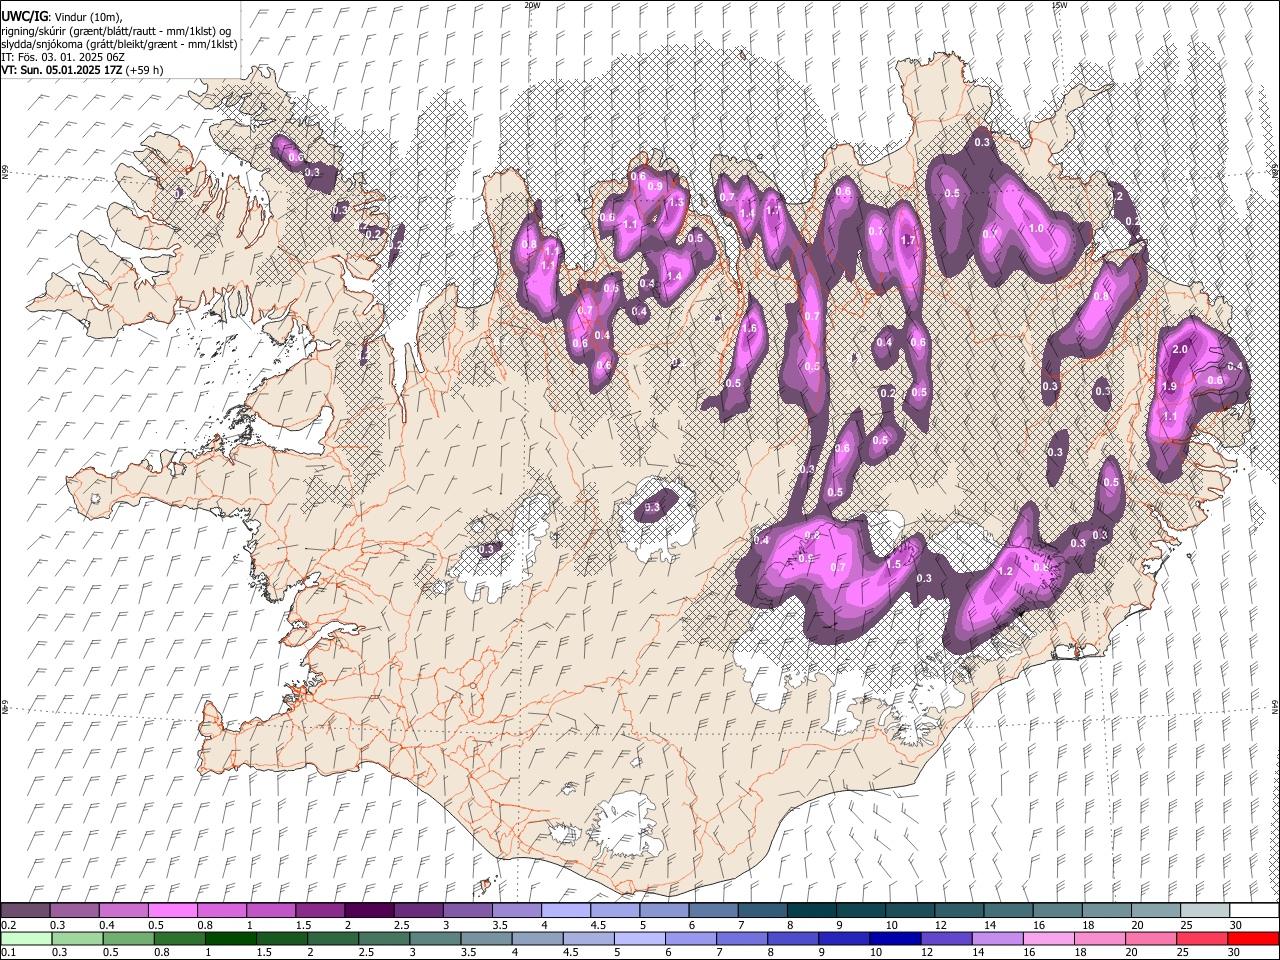Viewport: 1280px width, 960px height.
Task: Click the dark teal snow swatch between 8 and 9
Action: [x=812, y=910]
